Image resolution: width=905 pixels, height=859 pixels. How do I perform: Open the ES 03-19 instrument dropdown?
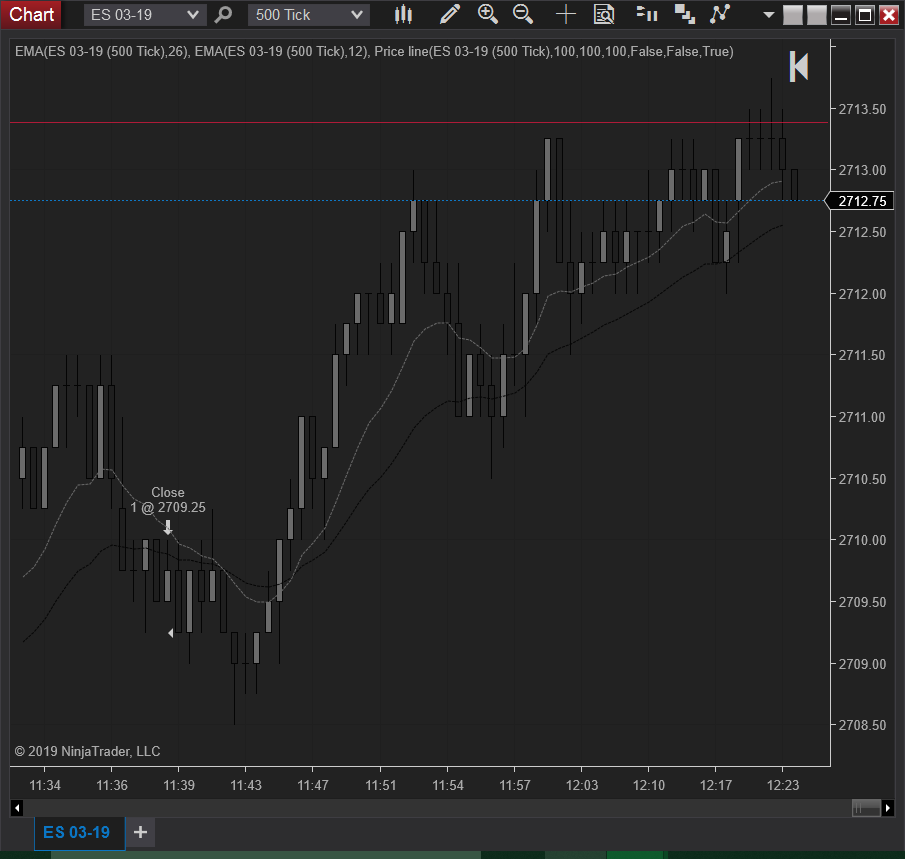coord(145,14)
